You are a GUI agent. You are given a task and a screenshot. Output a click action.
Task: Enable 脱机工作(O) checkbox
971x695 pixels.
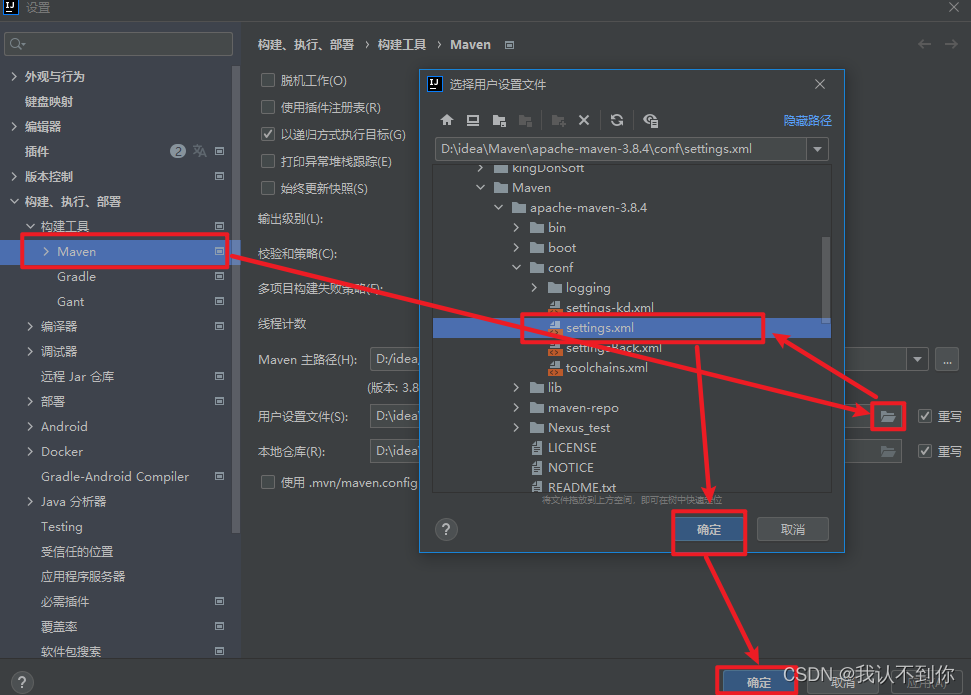268,80
